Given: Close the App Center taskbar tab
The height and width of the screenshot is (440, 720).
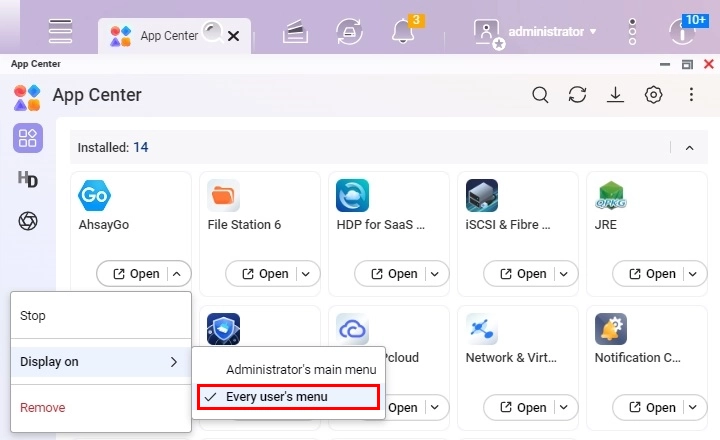Looking at the screenshot, I should [x=233, y=36].
